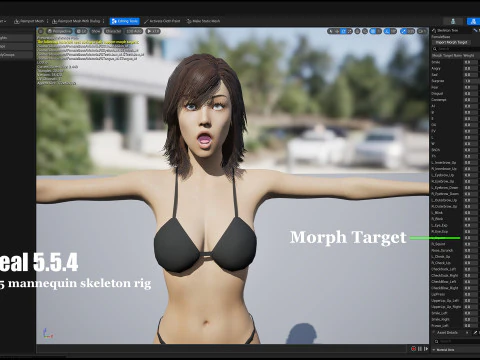
Task: Close the Asset Details tab
Action: pyautogui.click(x=467, y=333)
